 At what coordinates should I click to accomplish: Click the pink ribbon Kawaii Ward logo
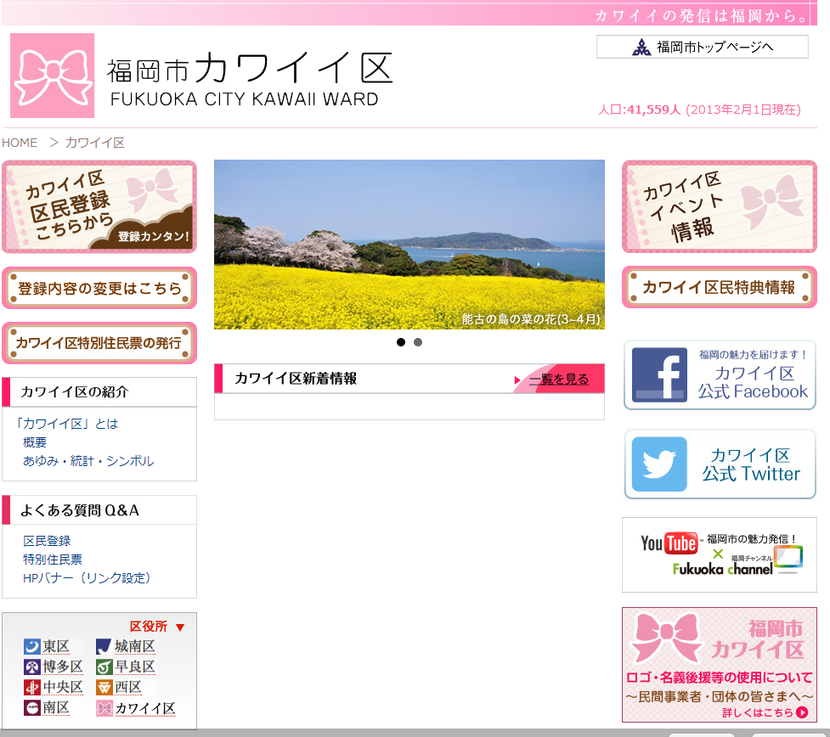click(52, 76)
